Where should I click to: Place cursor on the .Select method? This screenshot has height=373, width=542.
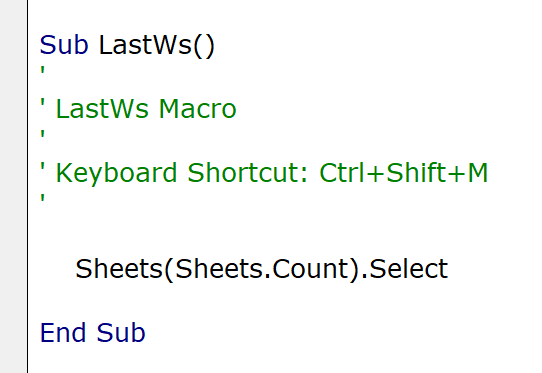click(x=405, y=269)
